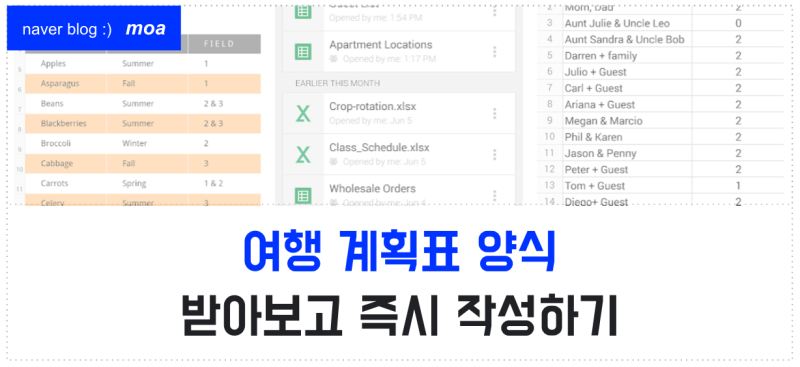800x367 pixels.
Task: Click the 'Opened by me: 1:17 PM' text
Action: tap(389, 59)
